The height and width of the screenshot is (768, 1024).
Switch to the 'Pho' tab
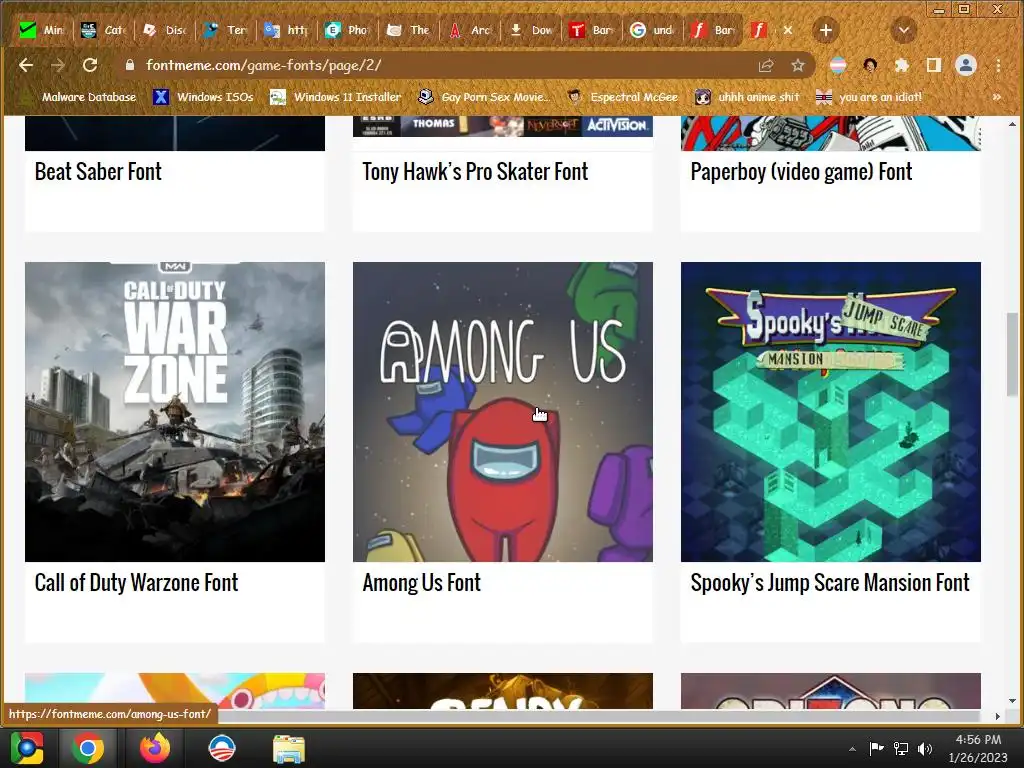347,30
